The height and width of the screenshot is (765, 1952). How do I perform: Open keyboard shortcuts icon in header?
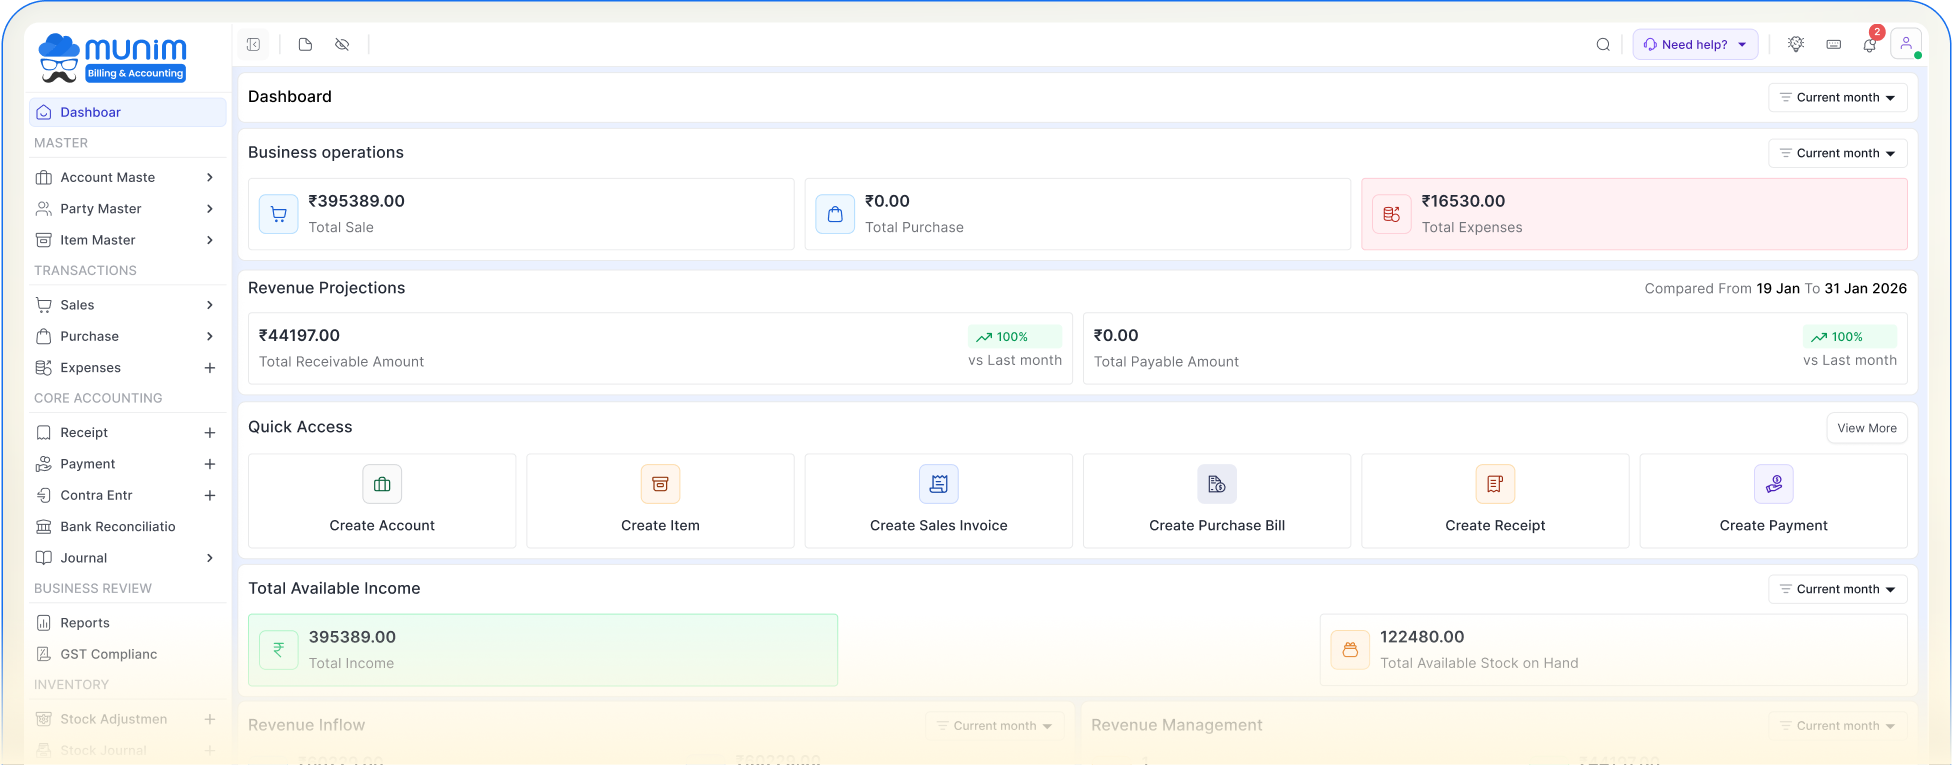pyautogui.click(x=1833, y=45)
